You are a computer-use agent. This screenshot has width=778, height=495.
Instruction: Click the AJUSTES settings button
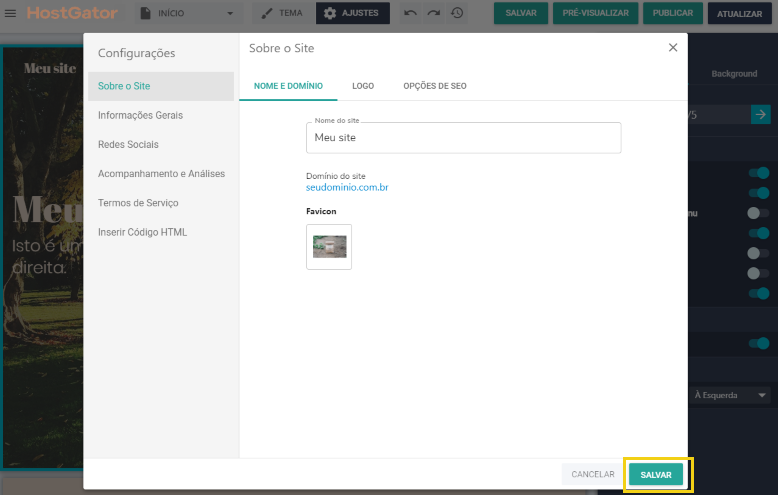point(352,13)
